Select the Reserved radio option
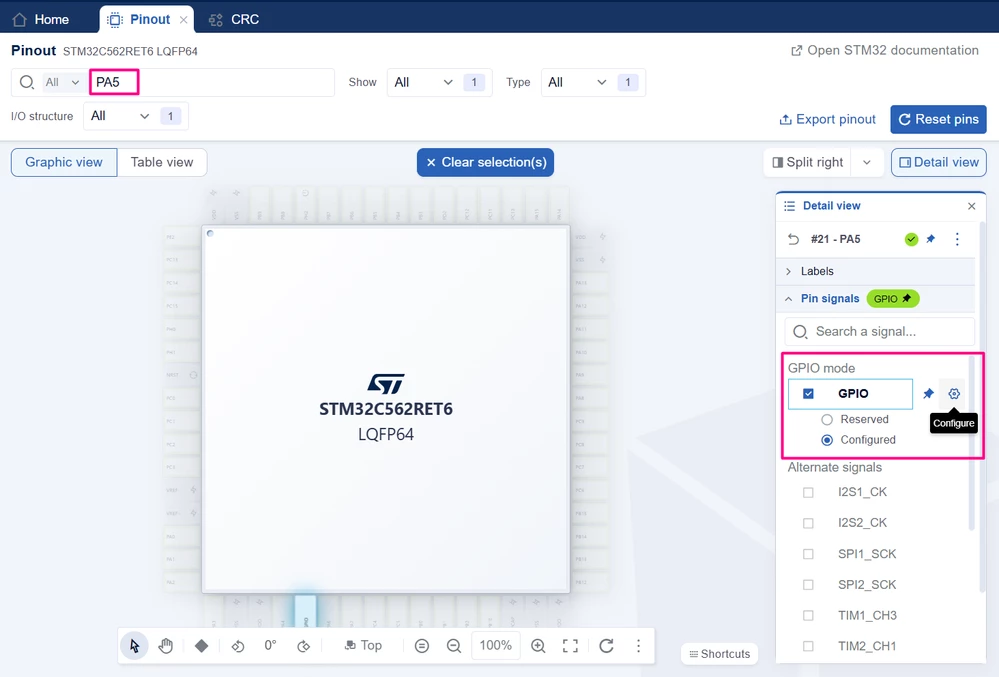Viewport: 999px width, 677px height. click(827, 420)
